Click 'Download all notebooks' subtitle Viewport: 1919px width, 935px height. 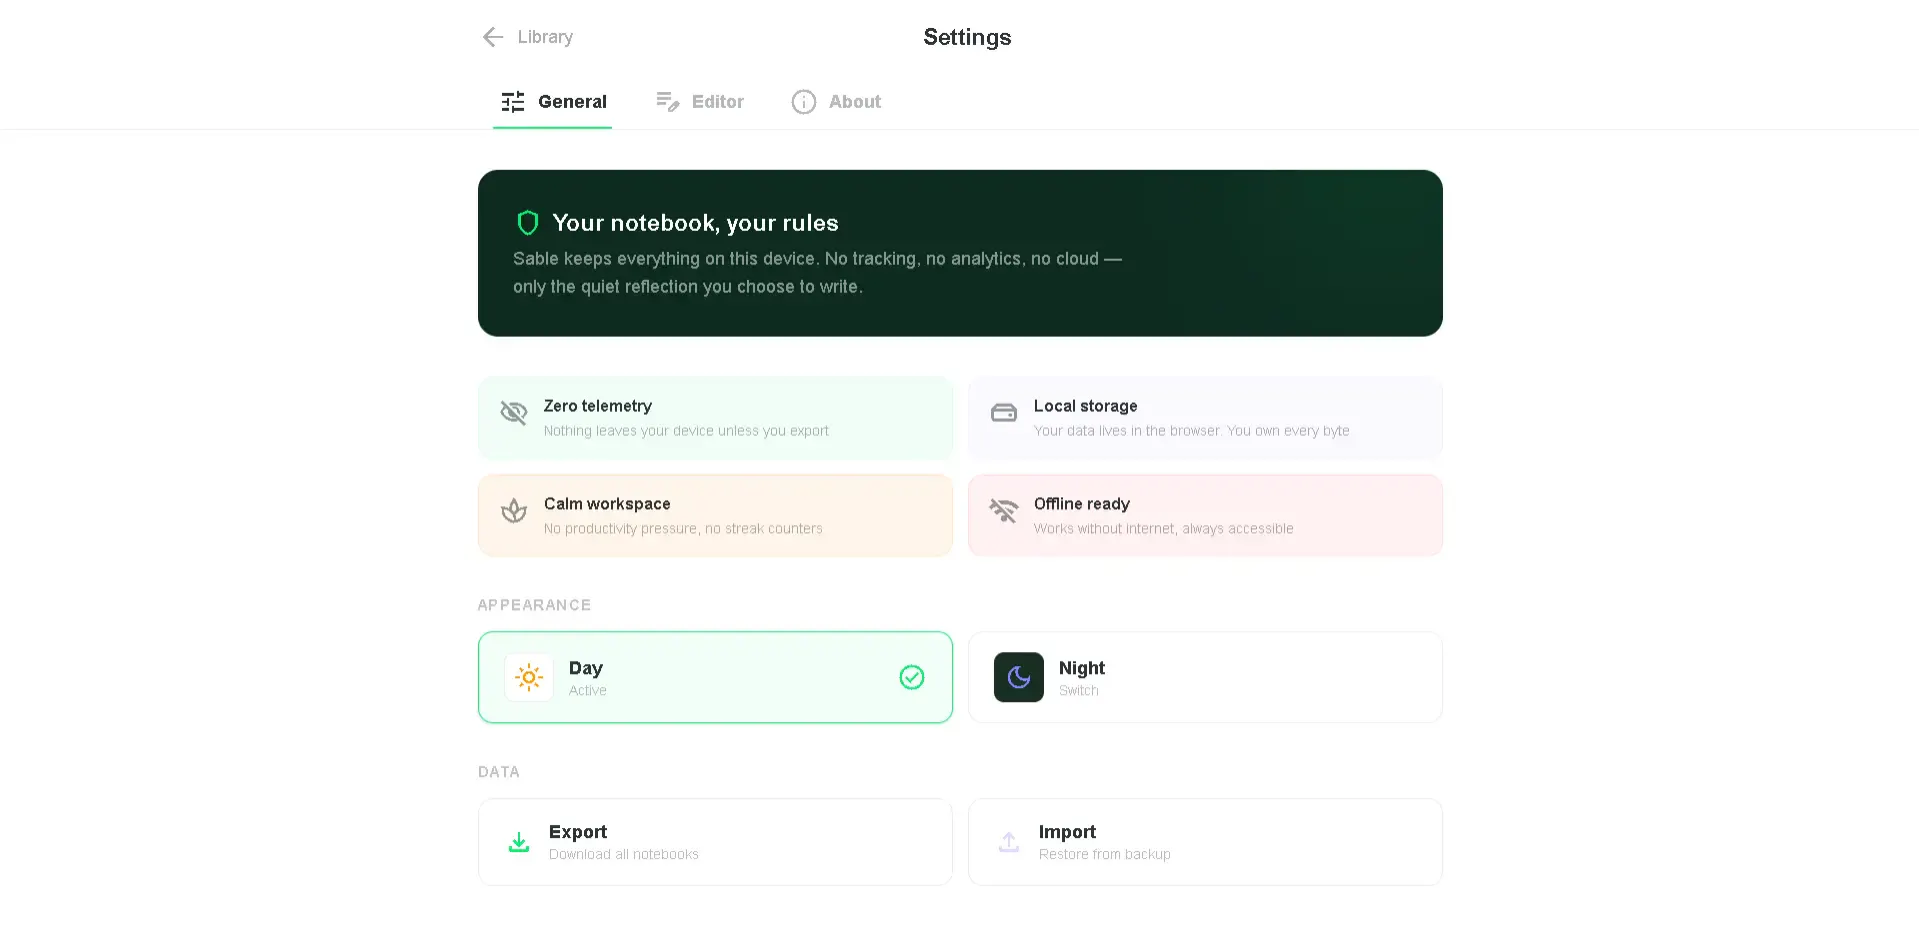[624, 855]
